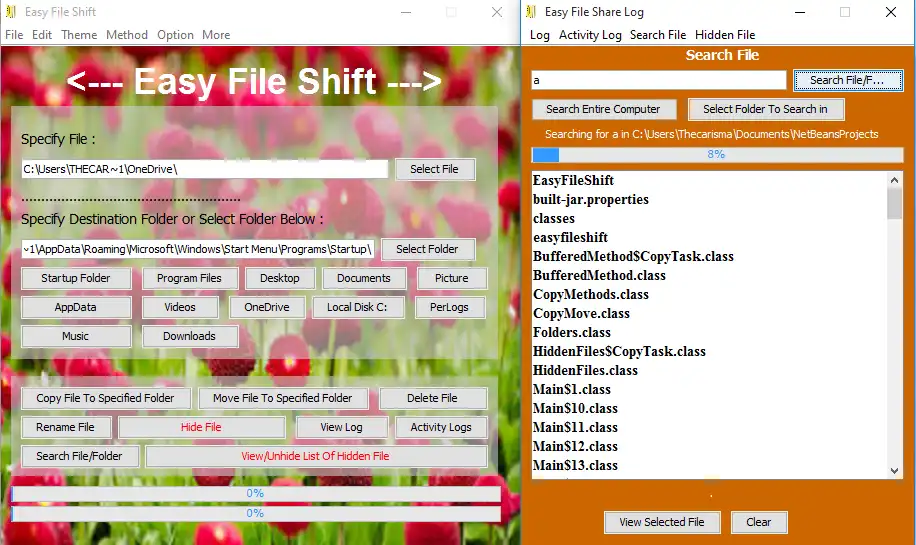Image resolution: width=916 pixels, height=545 pixels.
Task: Select Folders.class in results
Action: (x=572, y=332)
